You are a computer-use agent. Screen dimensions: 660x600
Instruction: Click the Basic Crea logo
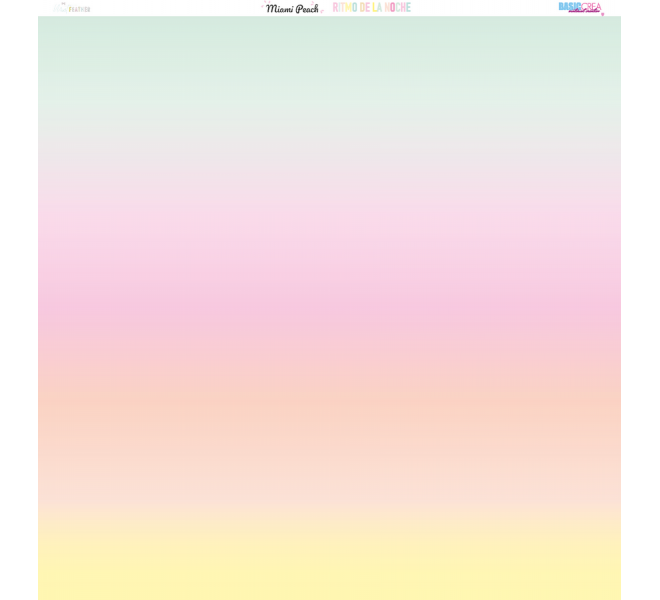coord(580,7)
